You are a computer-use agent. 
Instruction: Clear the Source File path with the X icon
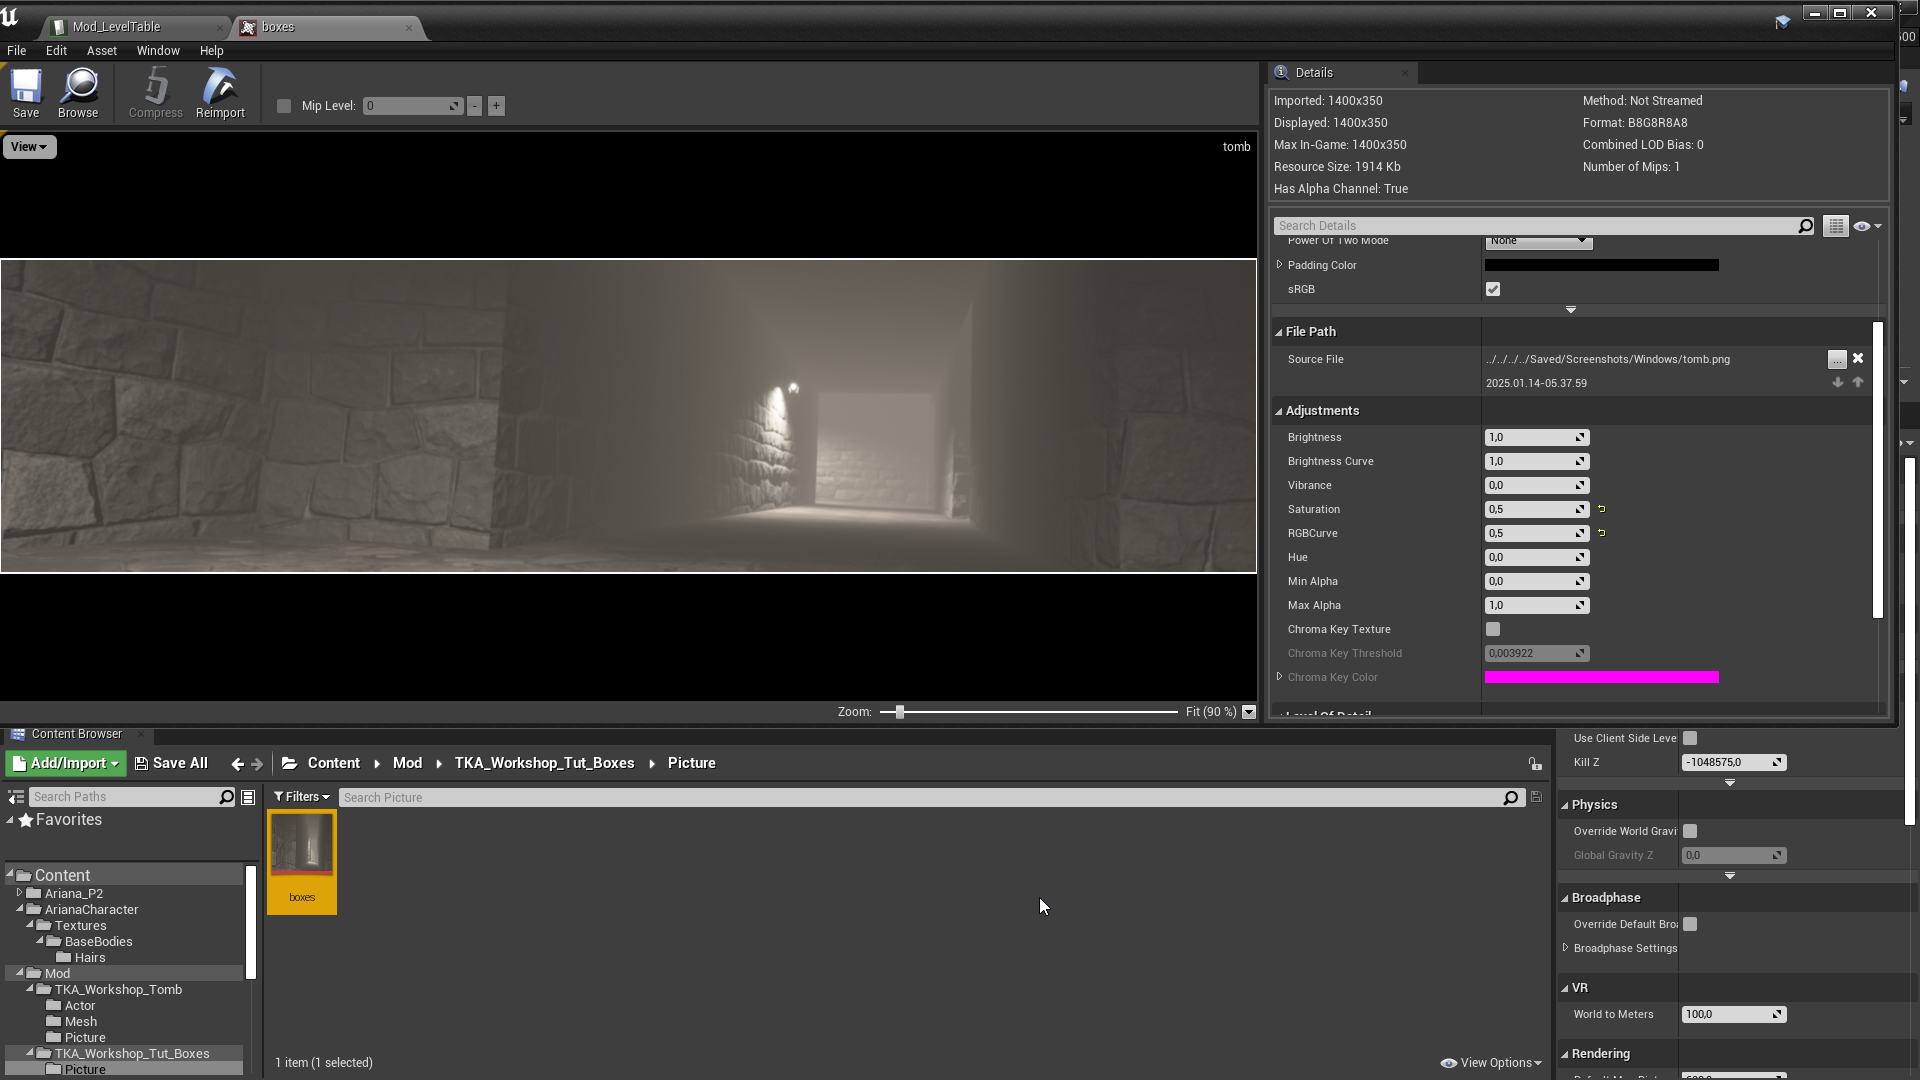pyautogui.click(x=1858, y=359)
